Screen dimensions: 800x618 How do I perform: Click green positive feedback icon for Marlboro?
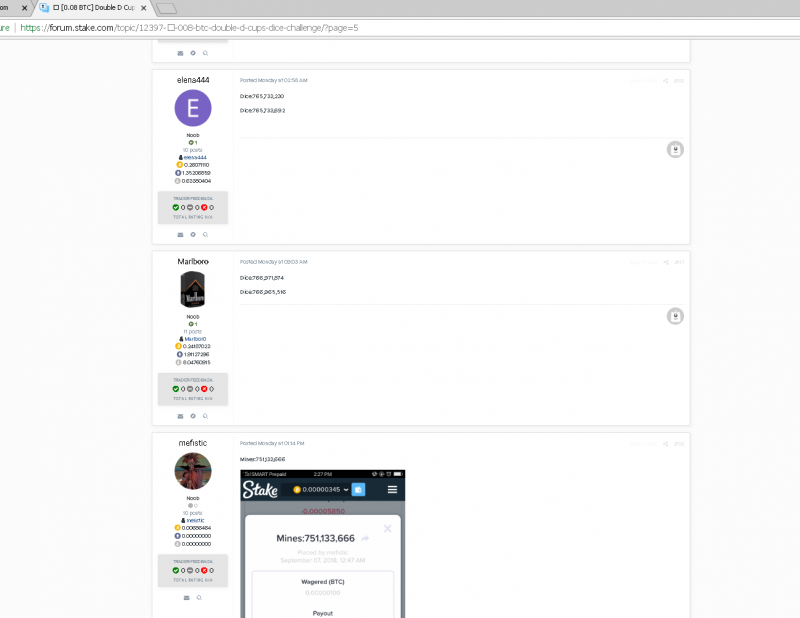tap(176, 389)
